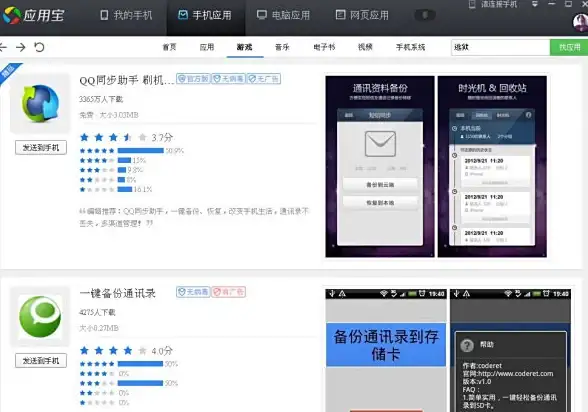Click the 无广告 badge on QQ同步助手
Viewport: 588px width, 412px height.
264,79
